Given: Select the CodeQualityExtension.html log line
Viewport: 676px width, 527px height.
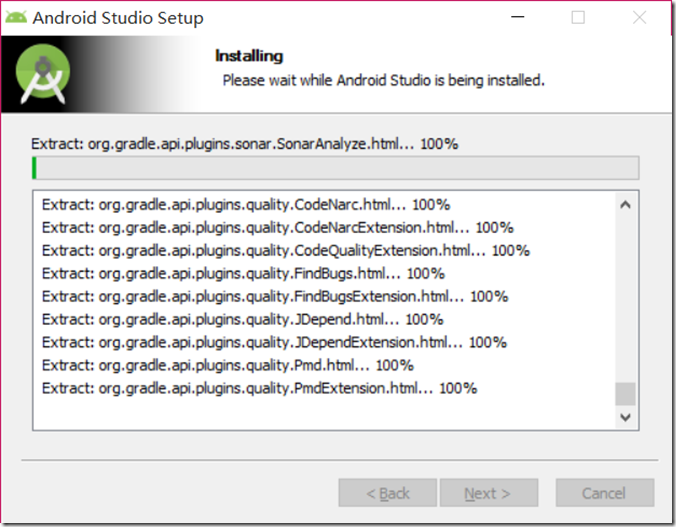Looking at the screenshot, I should 285,250.
